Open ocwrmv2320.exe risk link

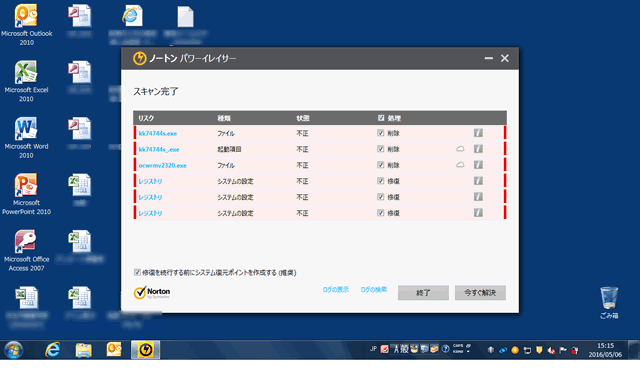(162, 165)
